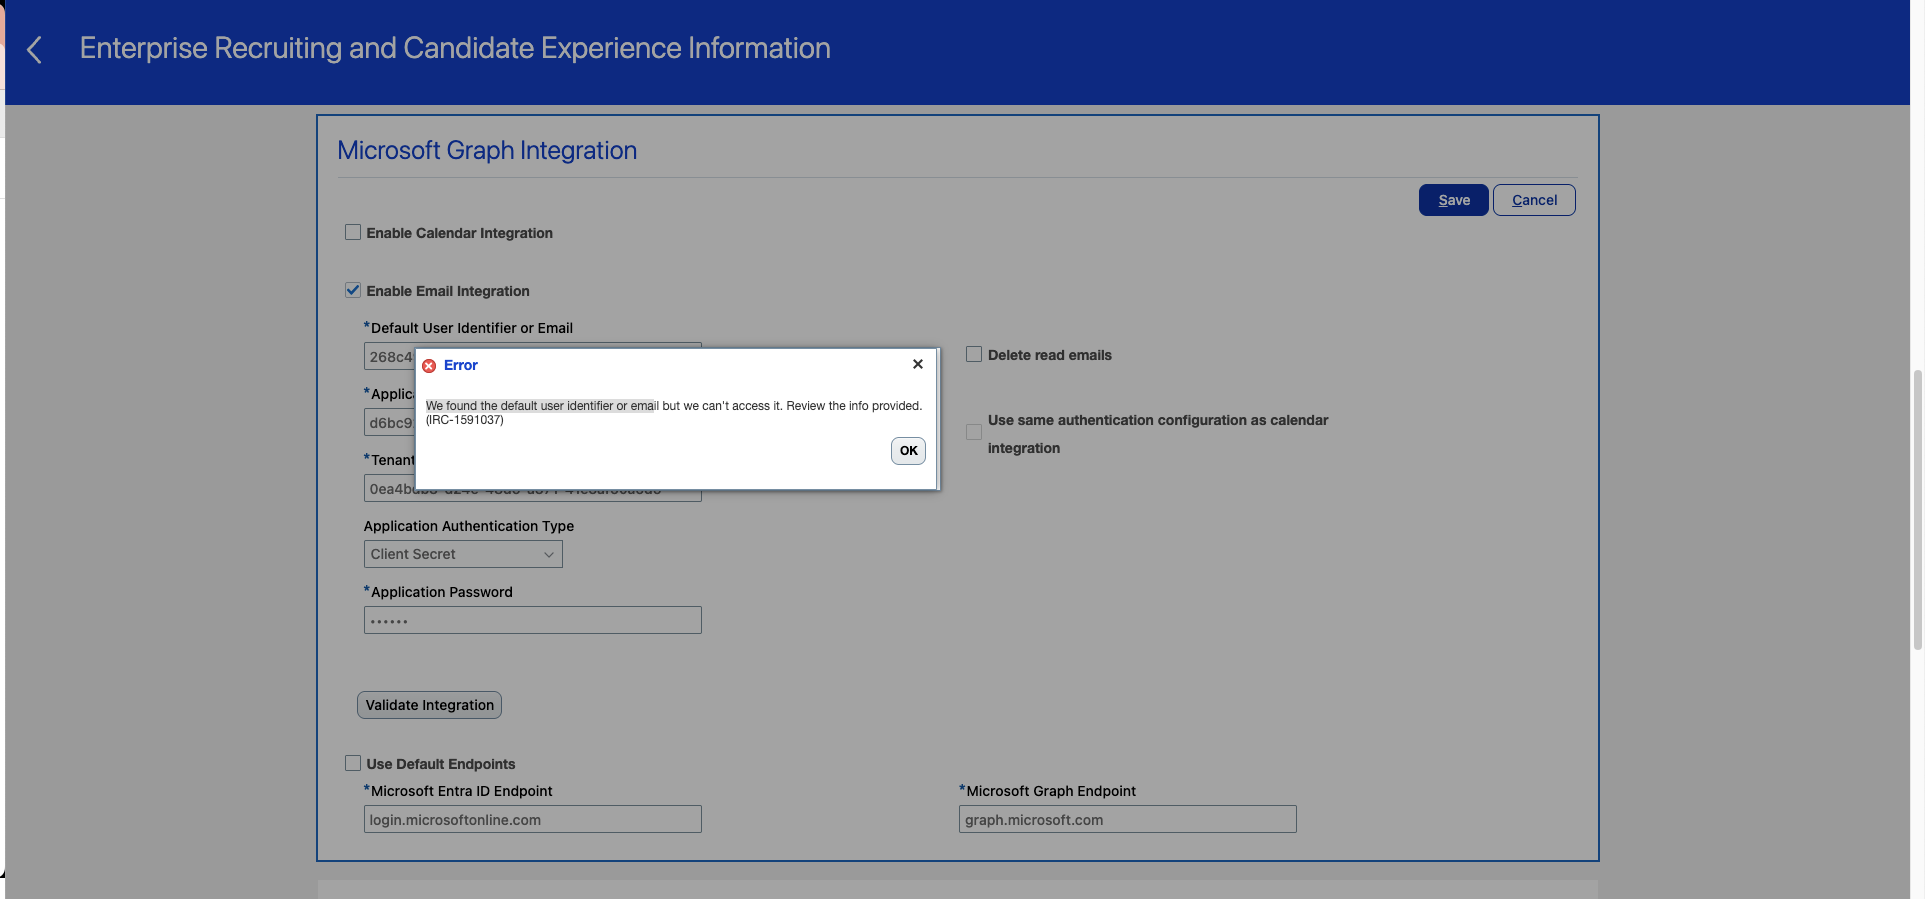Click the red error icon in dialog

(429, 366)
